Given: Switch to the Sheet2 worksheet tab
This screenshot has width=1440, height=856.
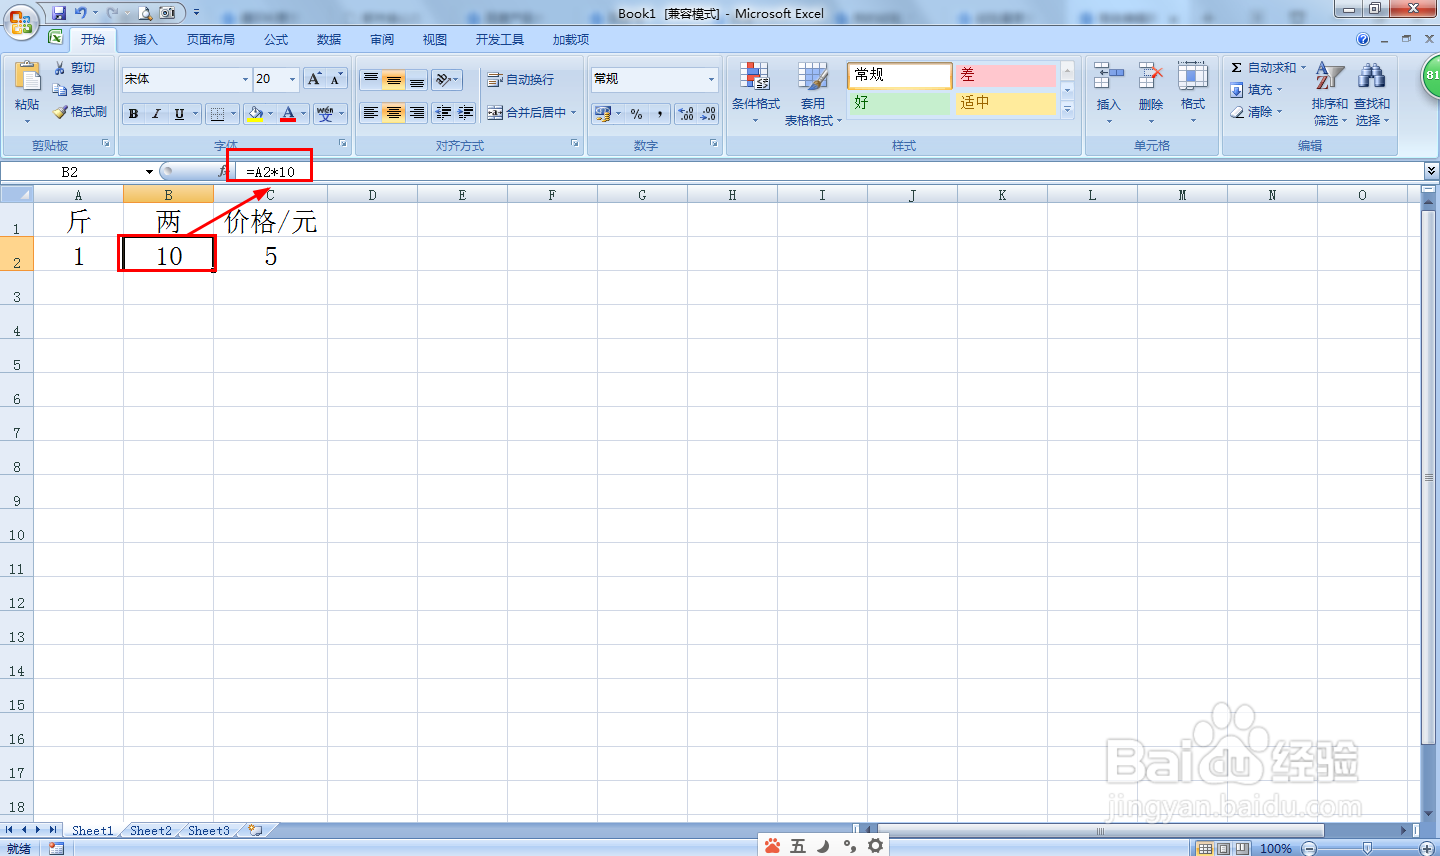Looking at the screenshot, I should (151, 830).
